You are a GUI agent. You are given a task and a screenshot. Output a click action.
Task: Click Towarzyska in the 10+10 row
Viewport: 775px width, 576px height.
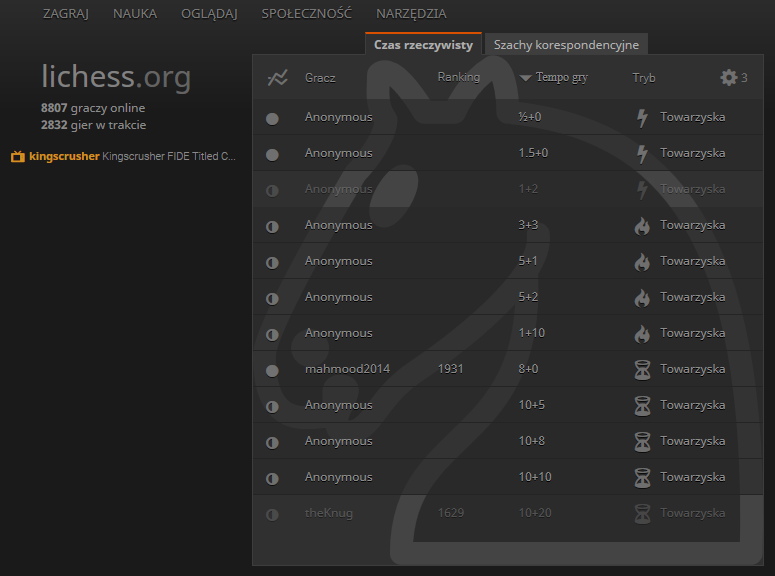click(692, 477)
